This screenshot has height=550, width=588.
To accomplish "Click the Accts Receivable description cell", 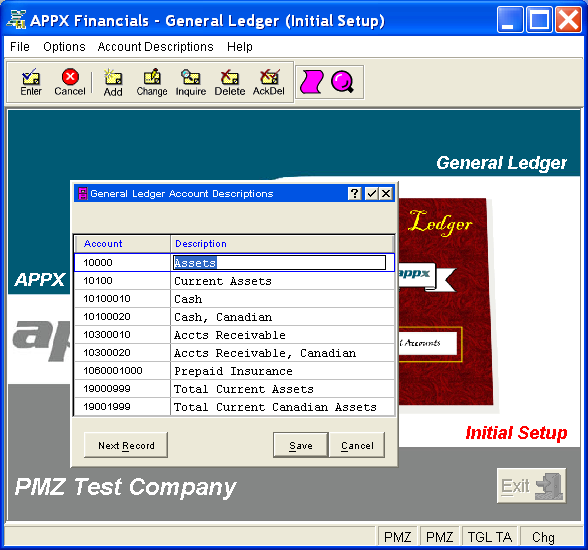I will pos(282,335).
